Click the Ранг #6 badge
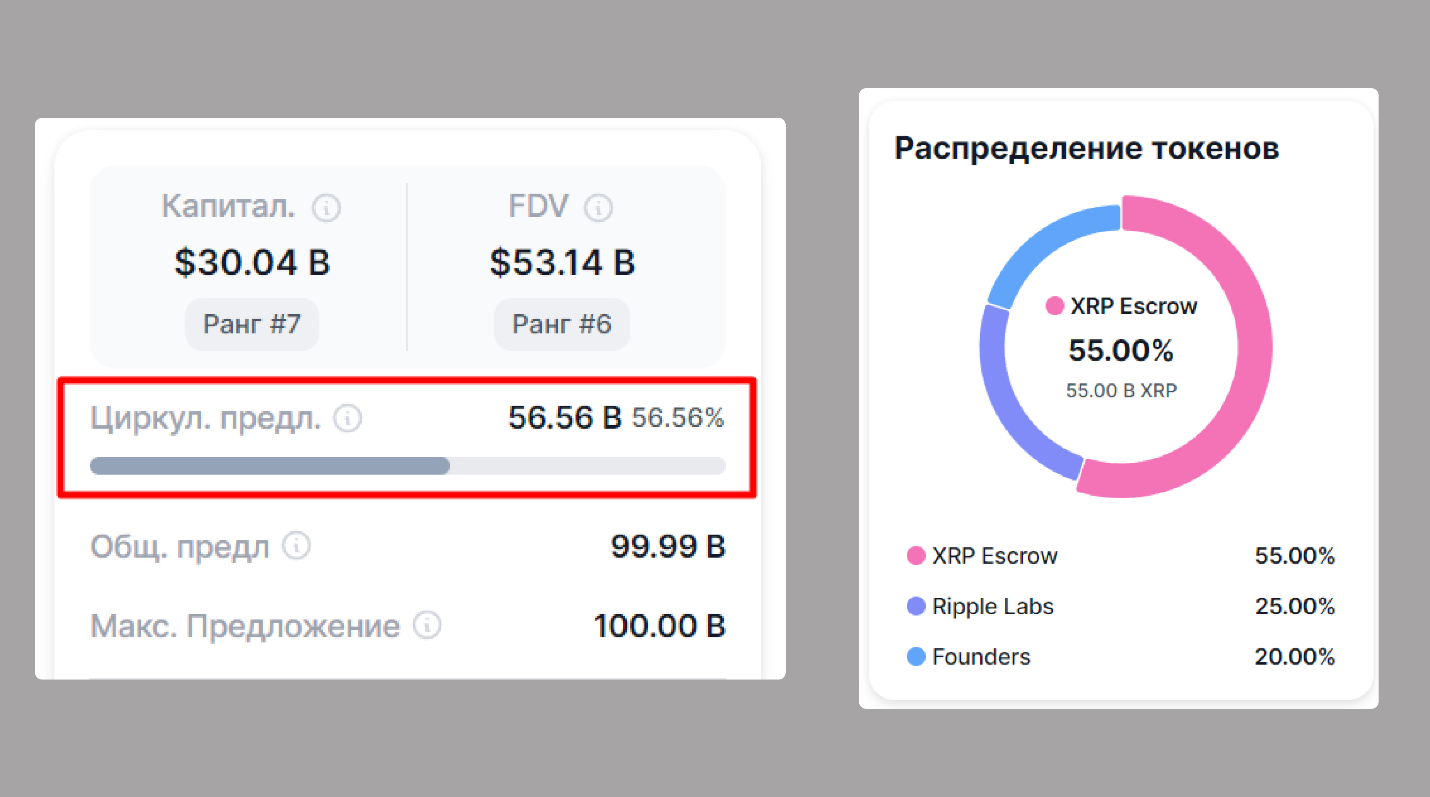Image resolution: width=1430 pixels, height=797 pixels. click(562, 324)
